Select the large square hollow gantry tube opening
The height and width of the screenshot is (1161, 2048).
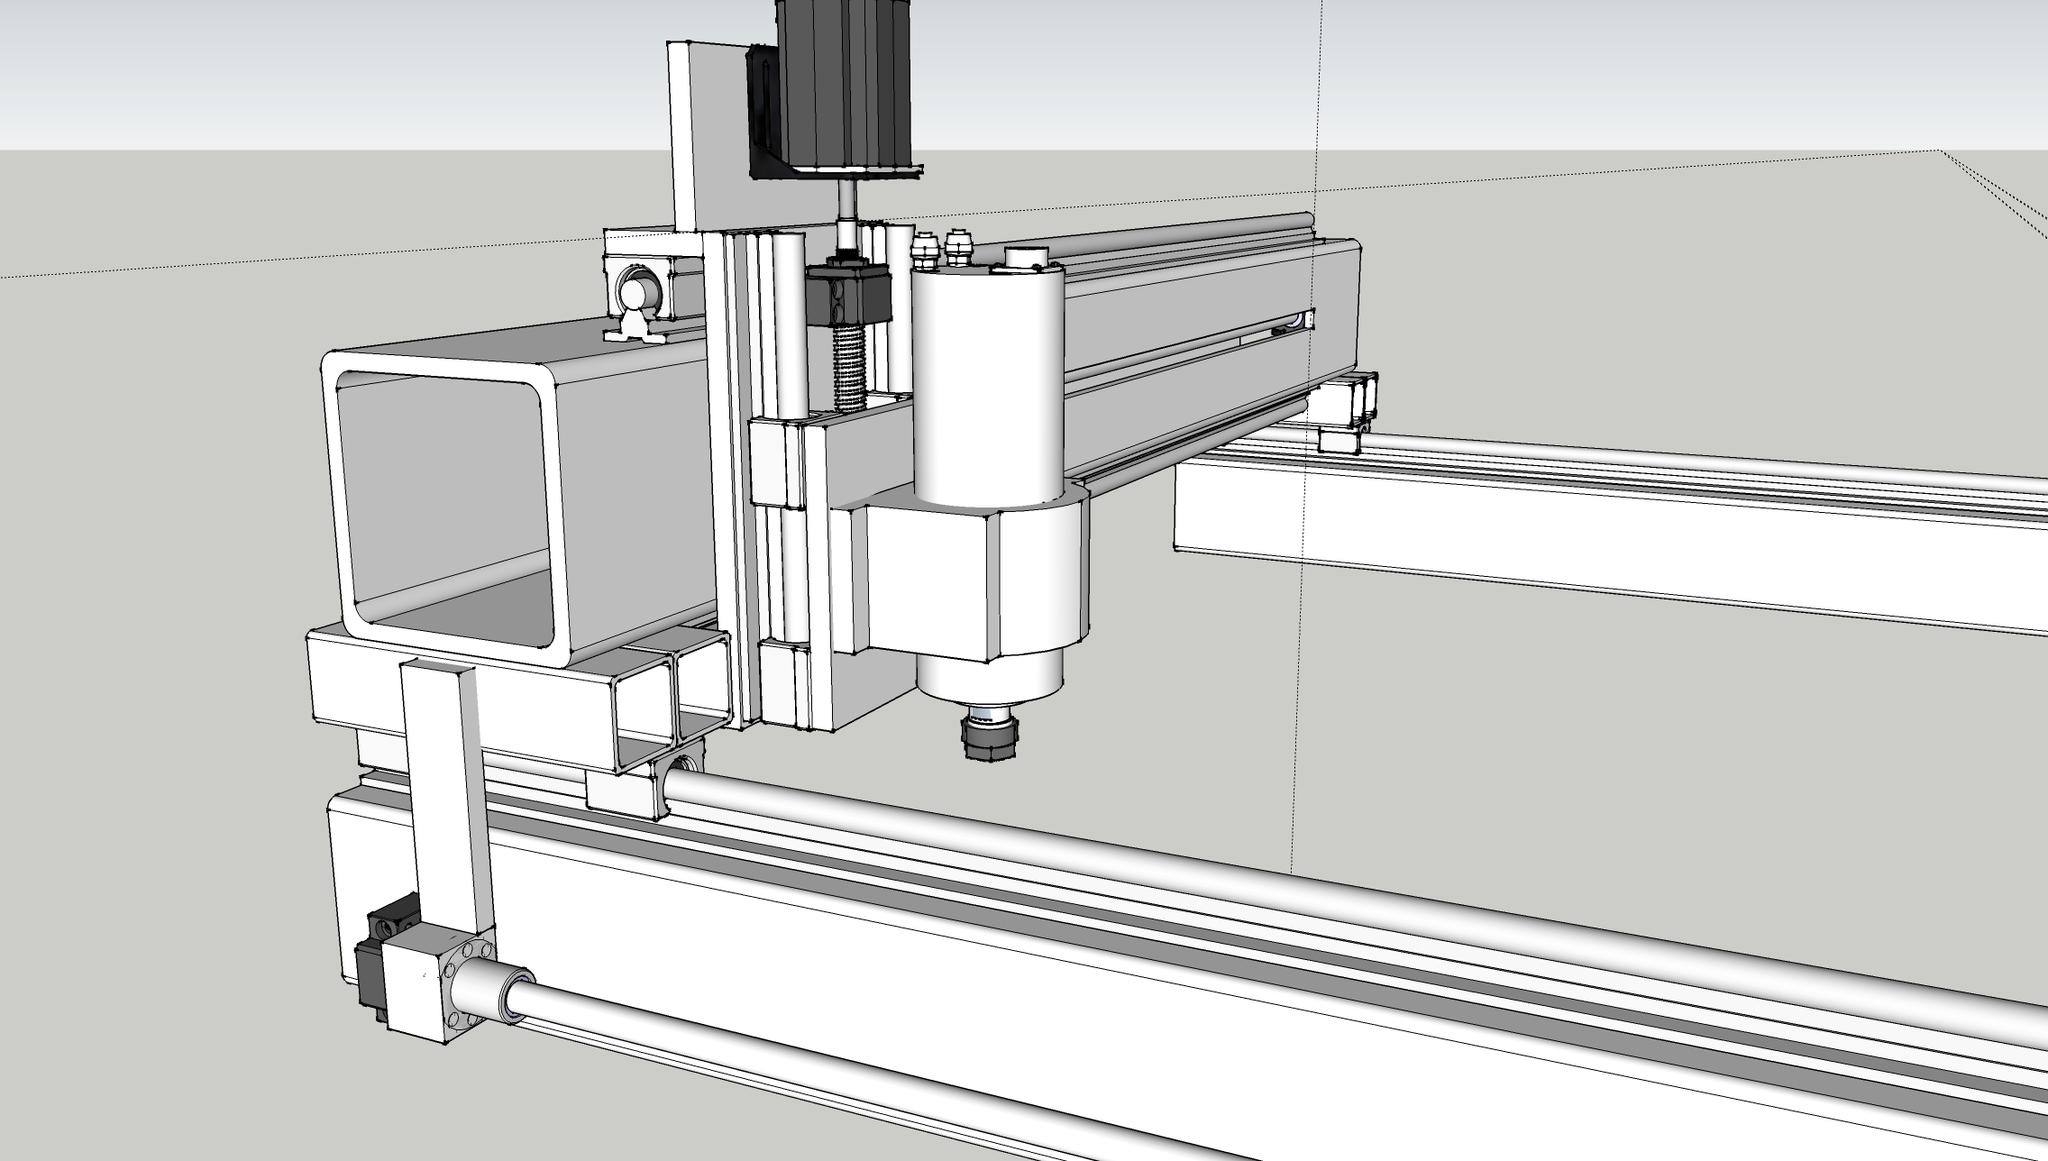pyautogui.click(x=445, y=510)
